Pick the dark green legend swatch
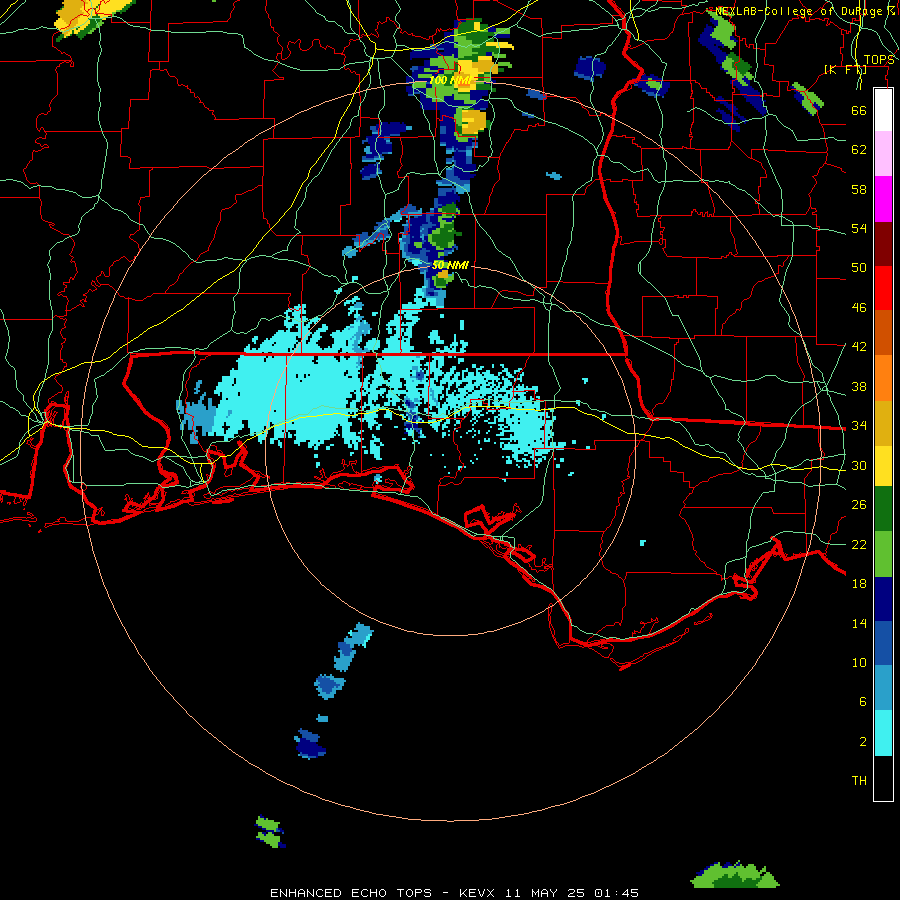The image size is (900, 900). tap(883, 509)
